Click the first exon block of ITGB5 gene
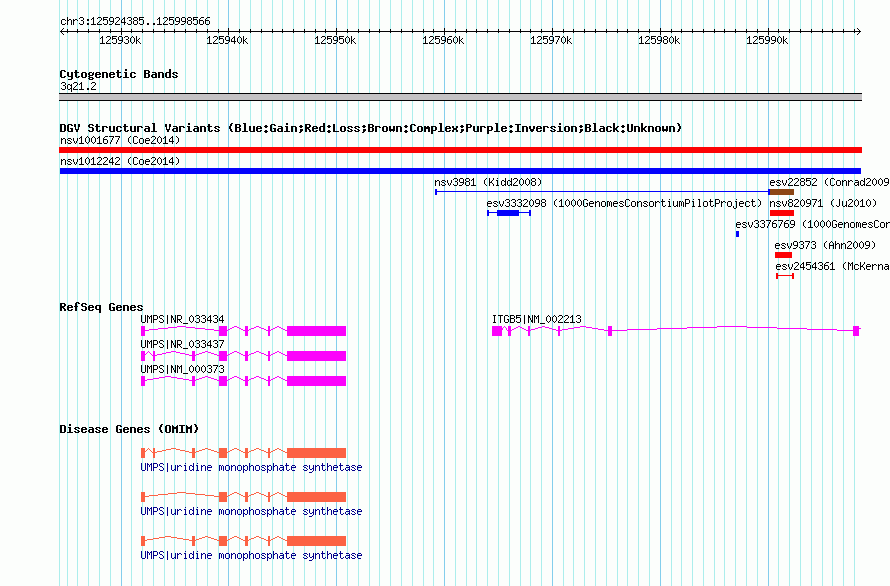Viewport: 890px width, 586px height. click(497, 331)
